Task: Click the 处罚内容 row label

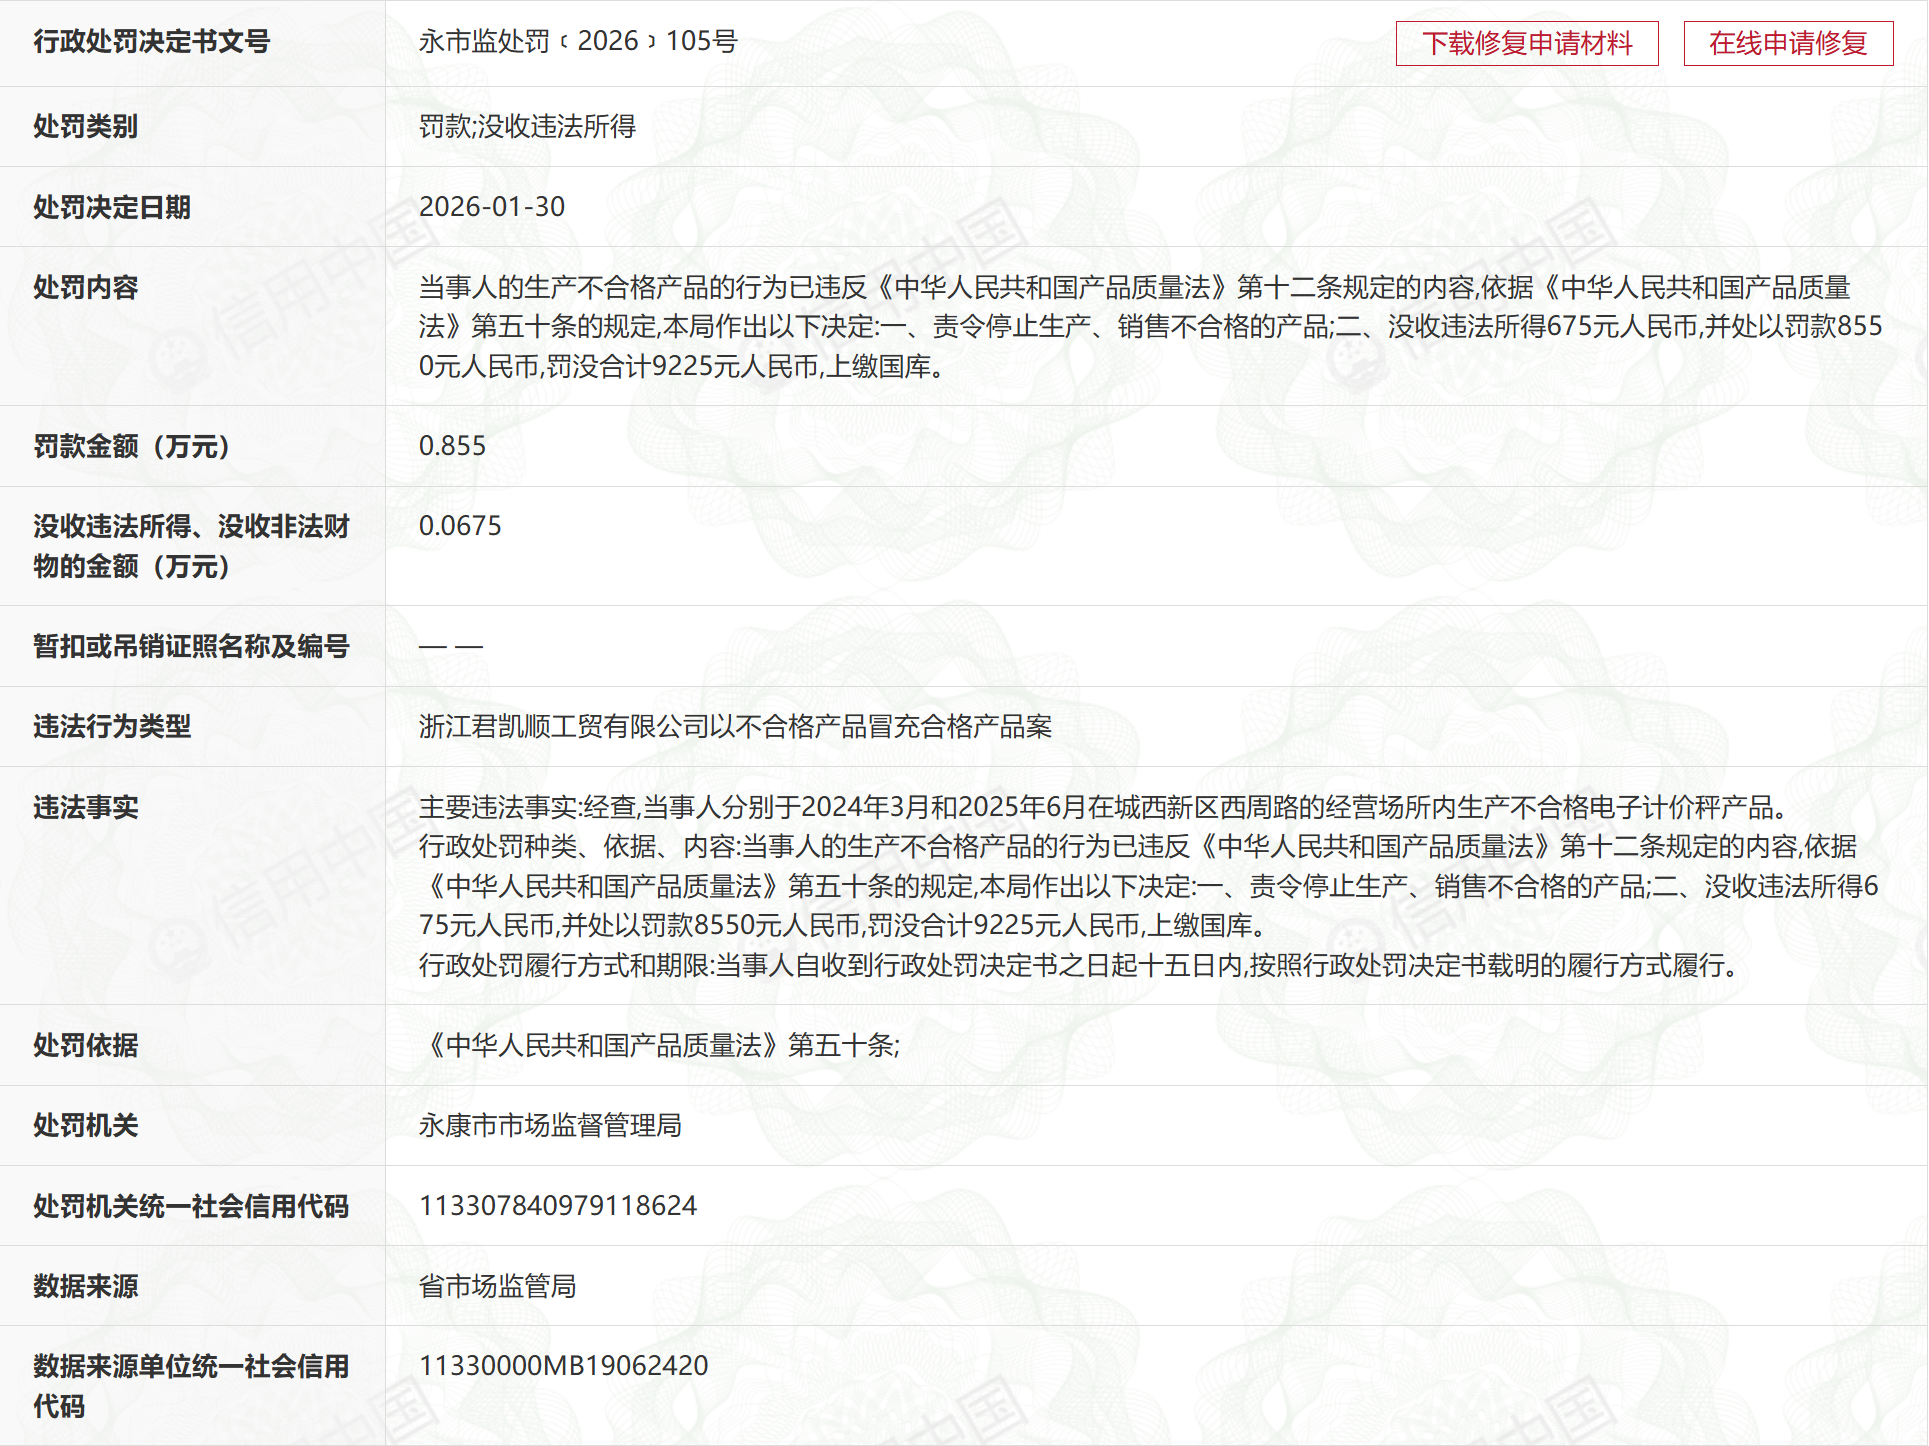Action: (85, 287)
